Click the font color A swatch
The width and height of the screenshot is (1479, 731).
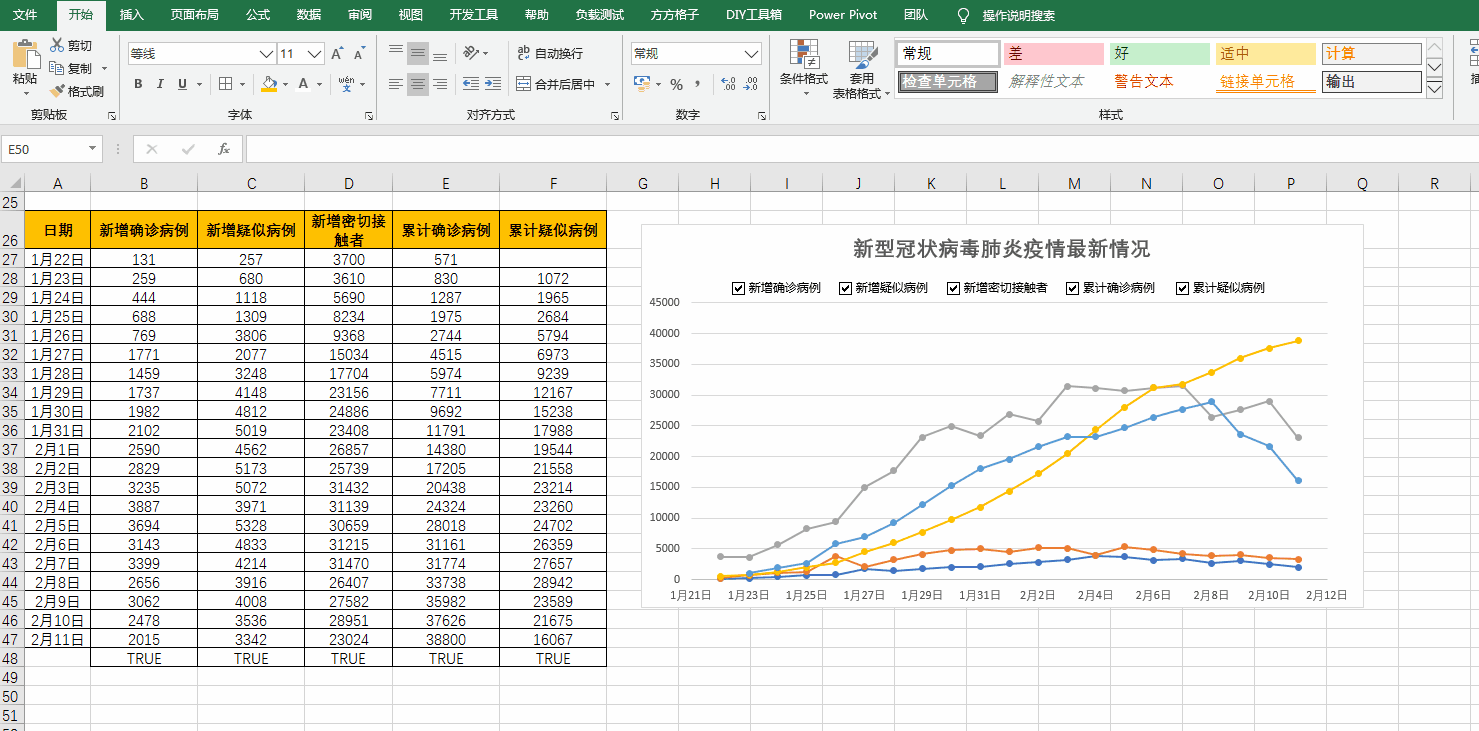pos(304,84)
